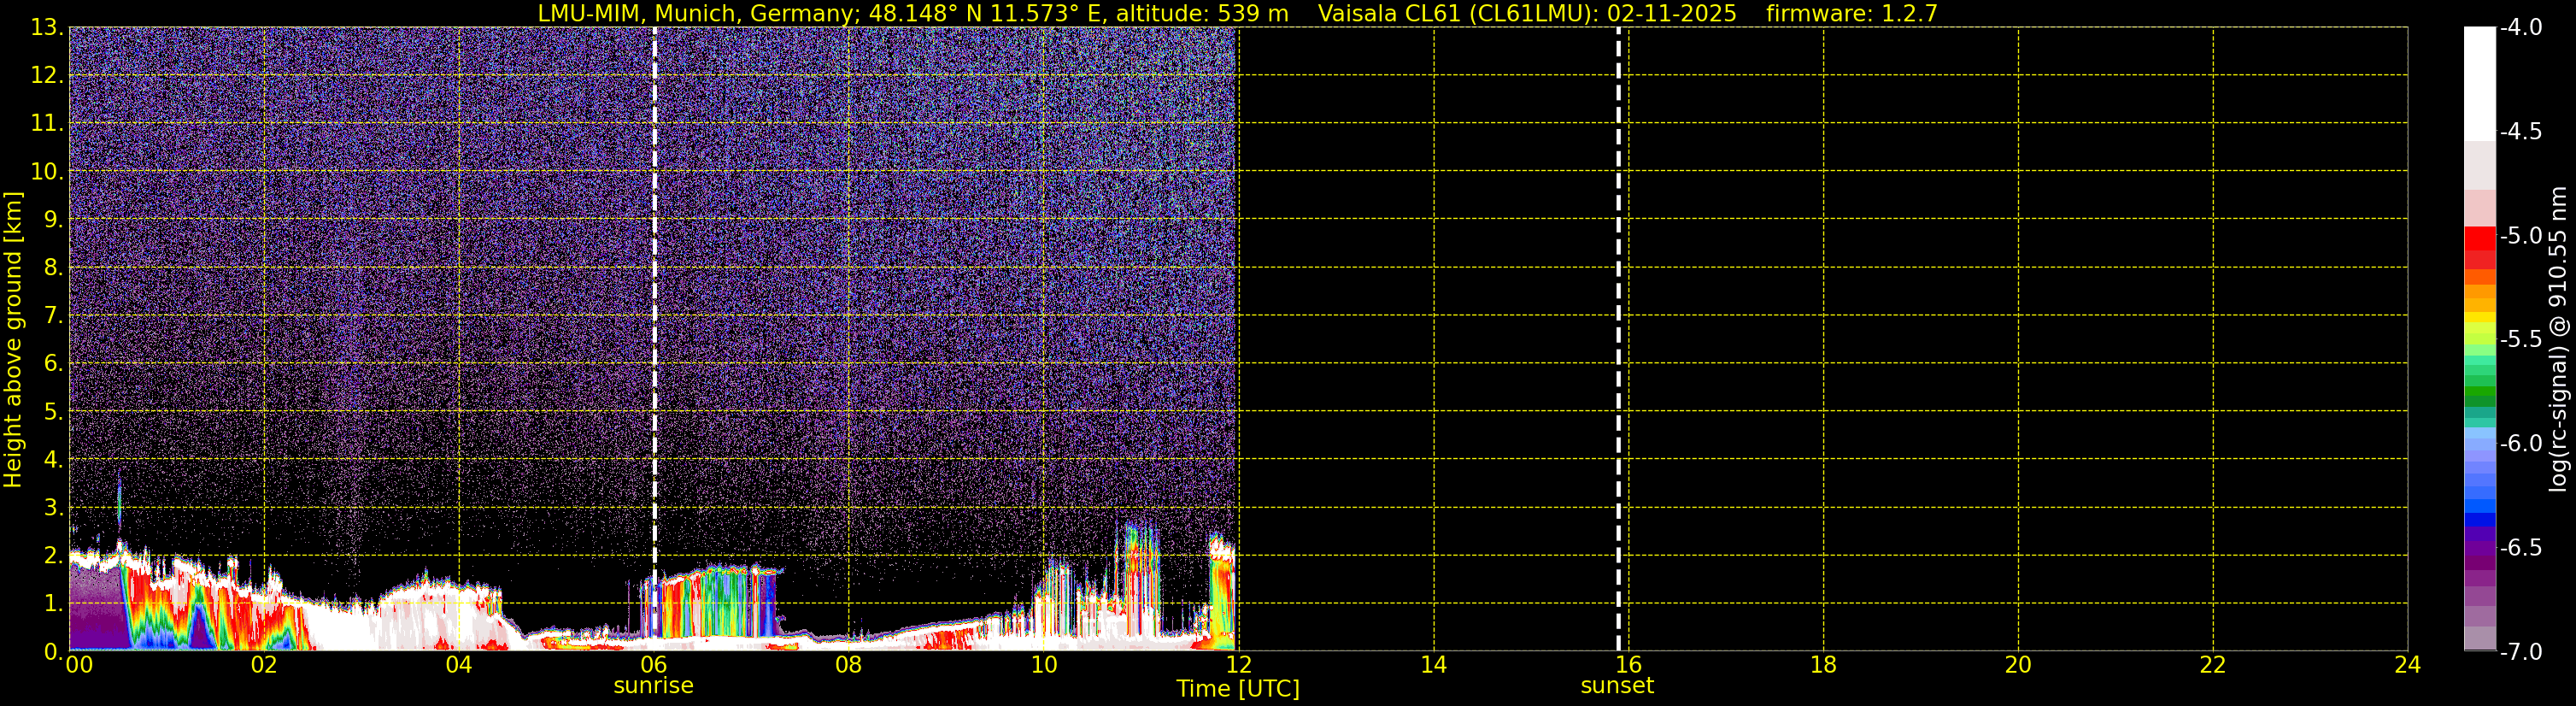Select the white top section of the colorbar

pos(2479,84)
